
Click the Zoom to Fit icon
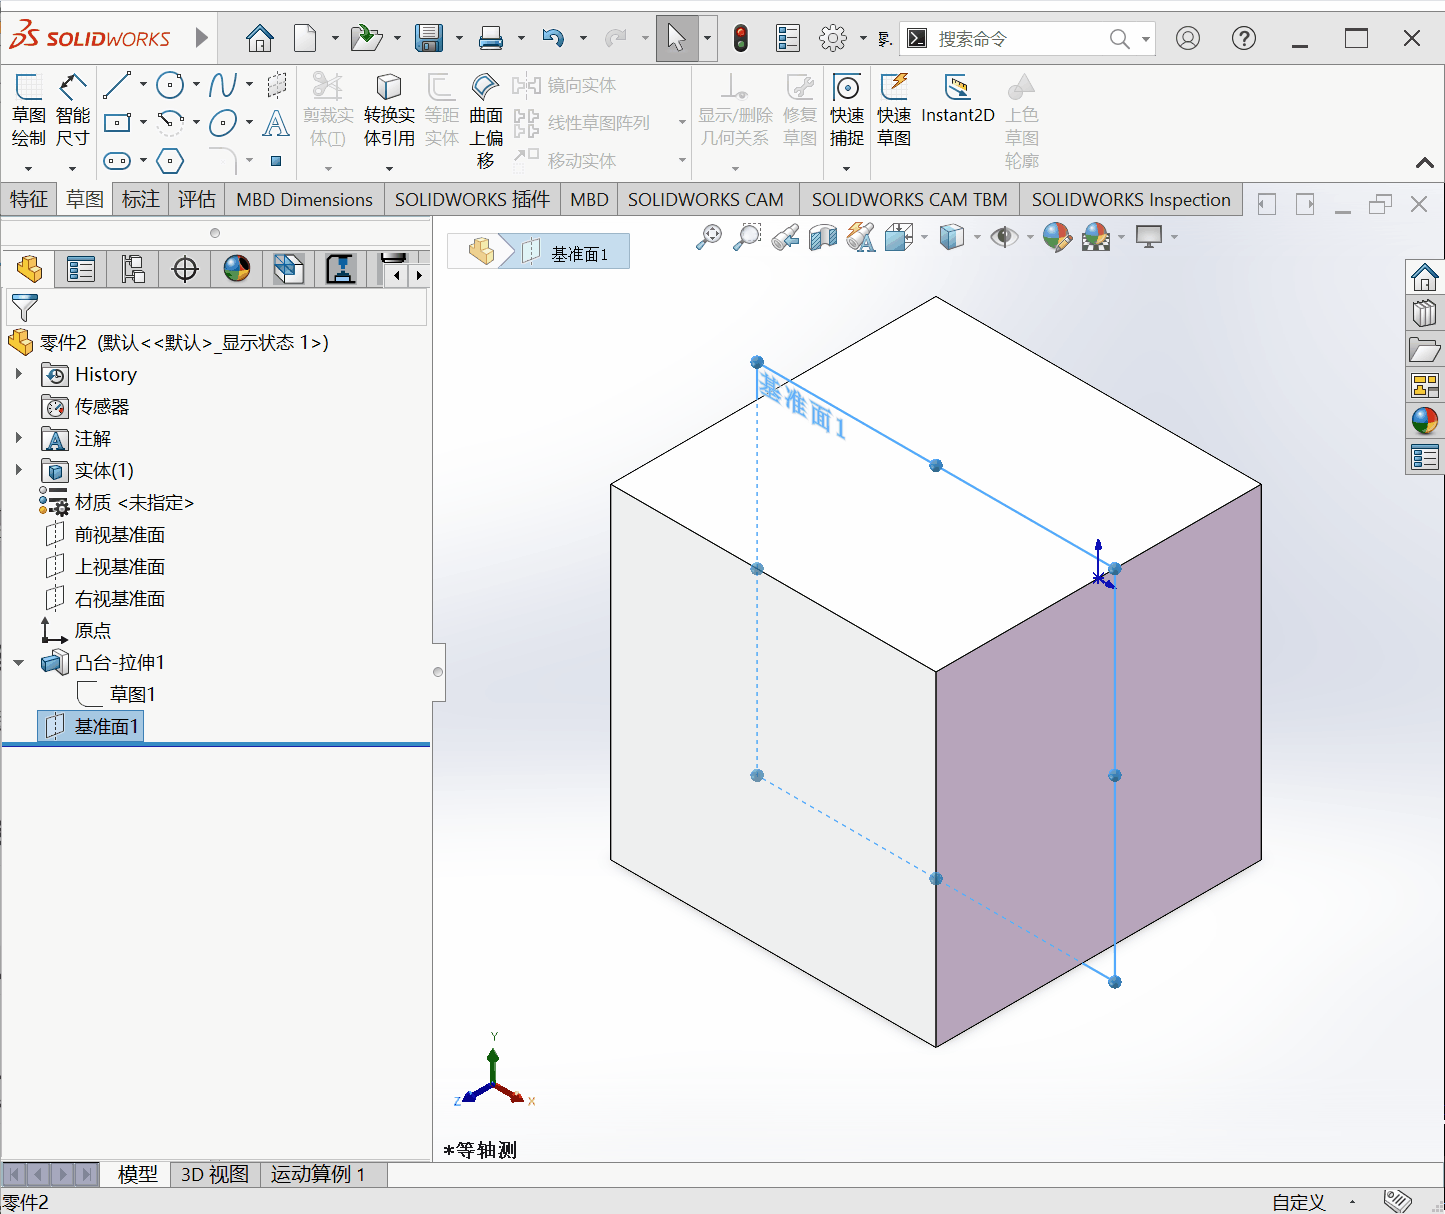709,237
